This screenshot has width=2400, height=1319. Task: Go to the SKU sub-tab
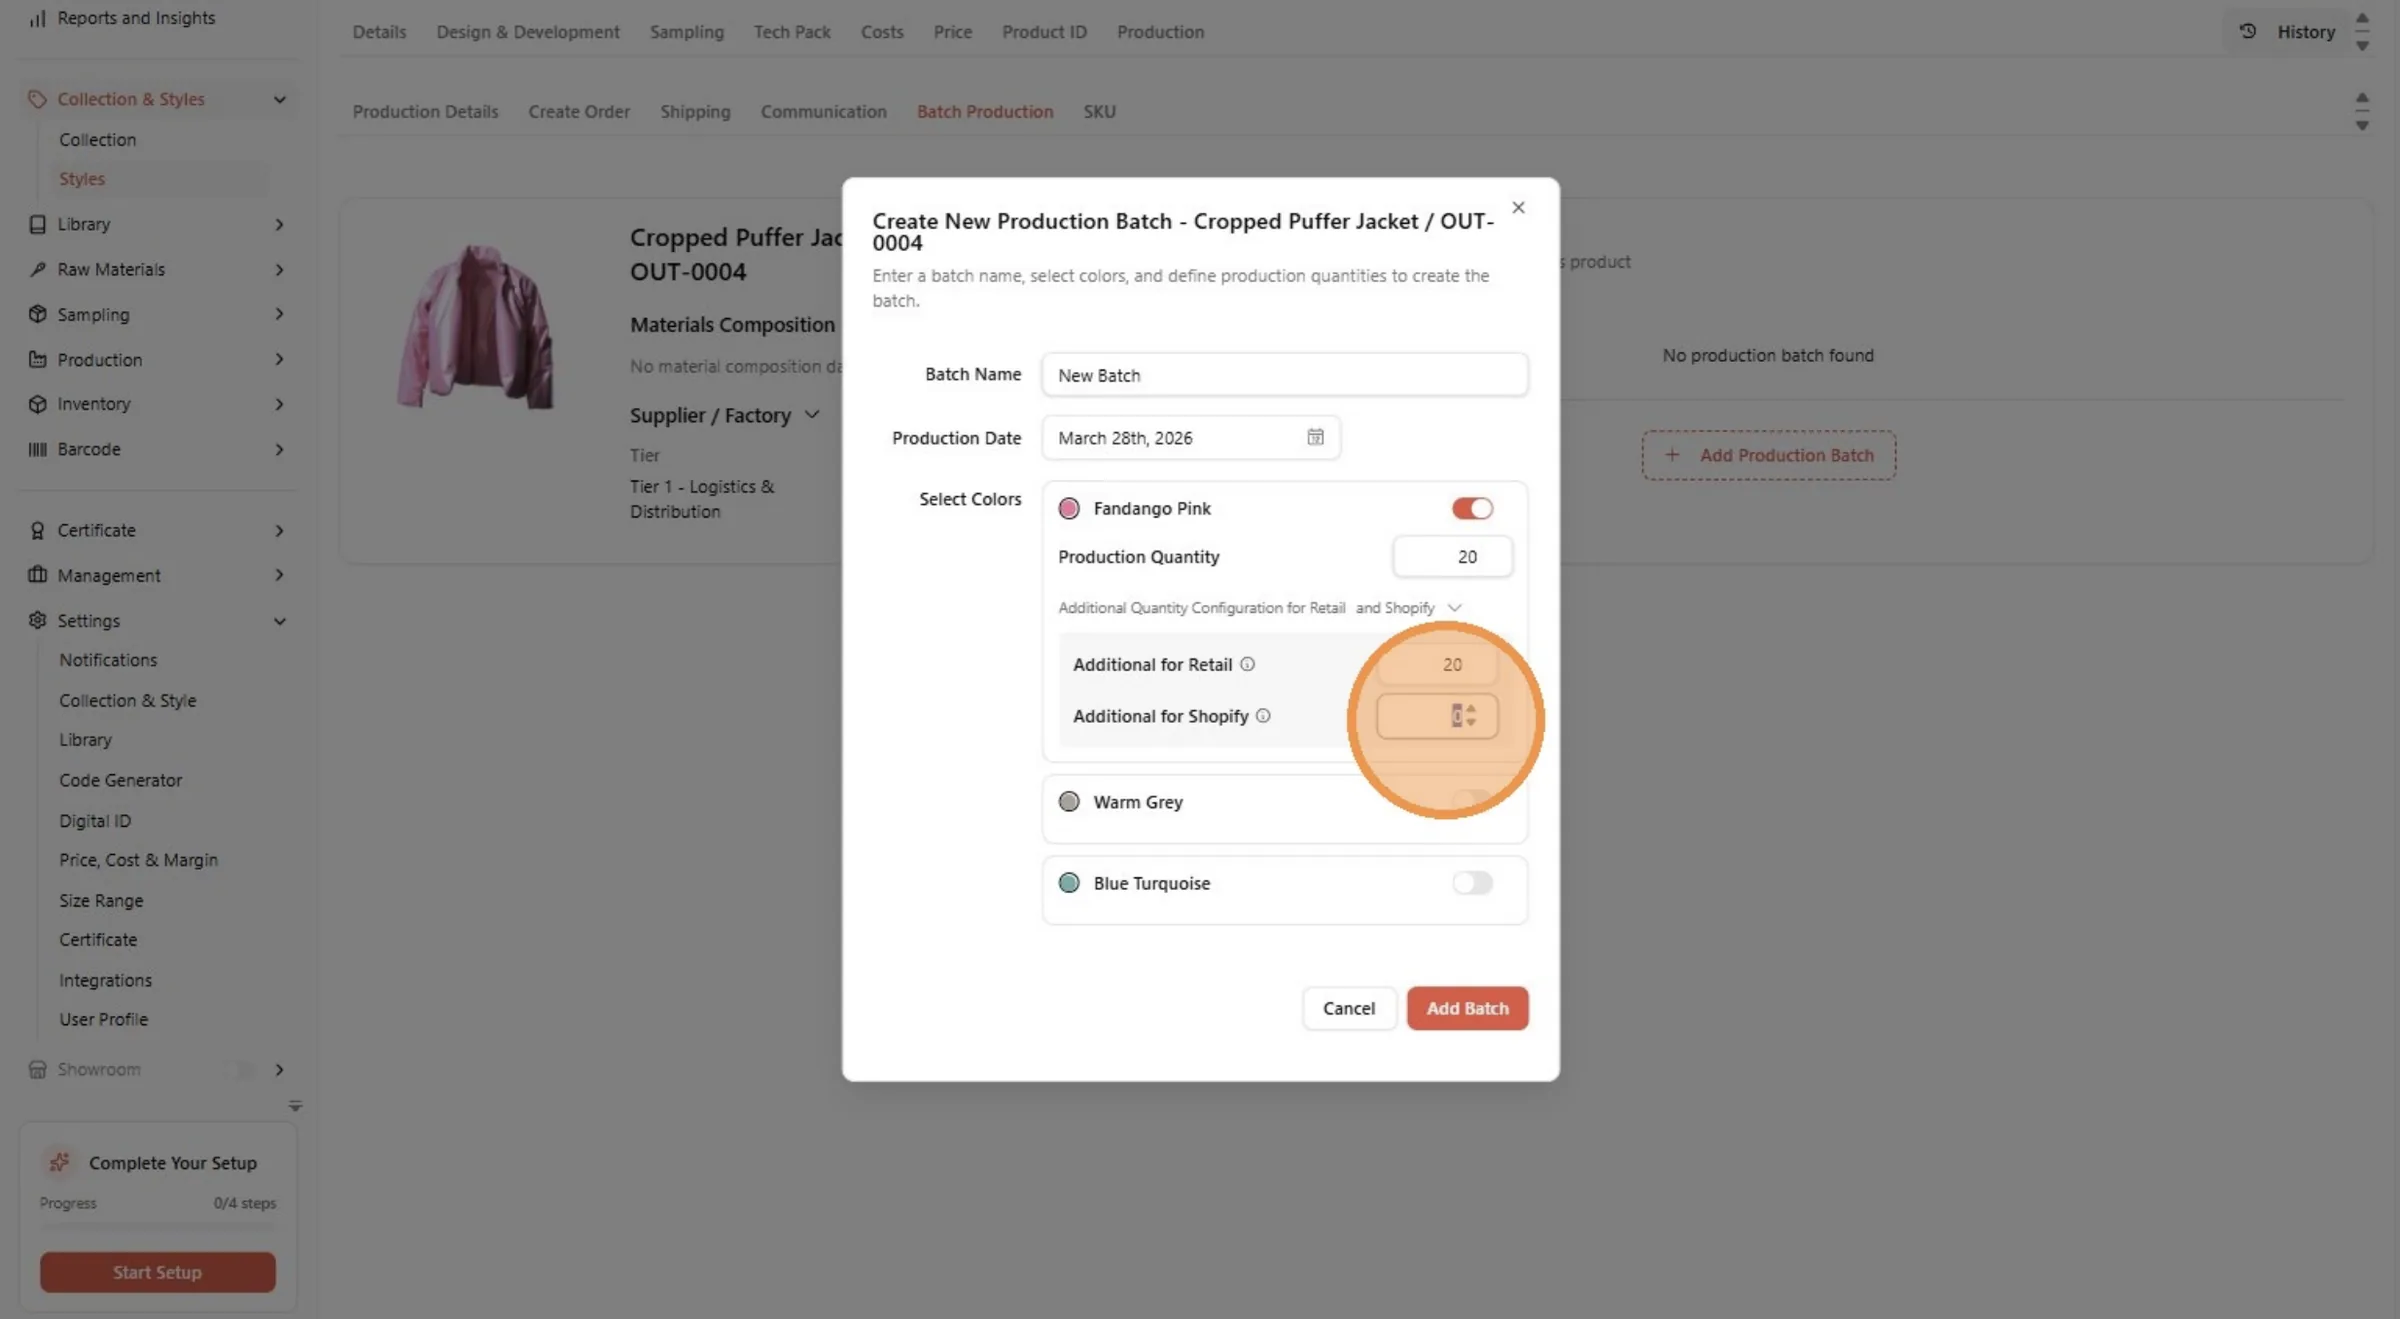pos(1099,112)
